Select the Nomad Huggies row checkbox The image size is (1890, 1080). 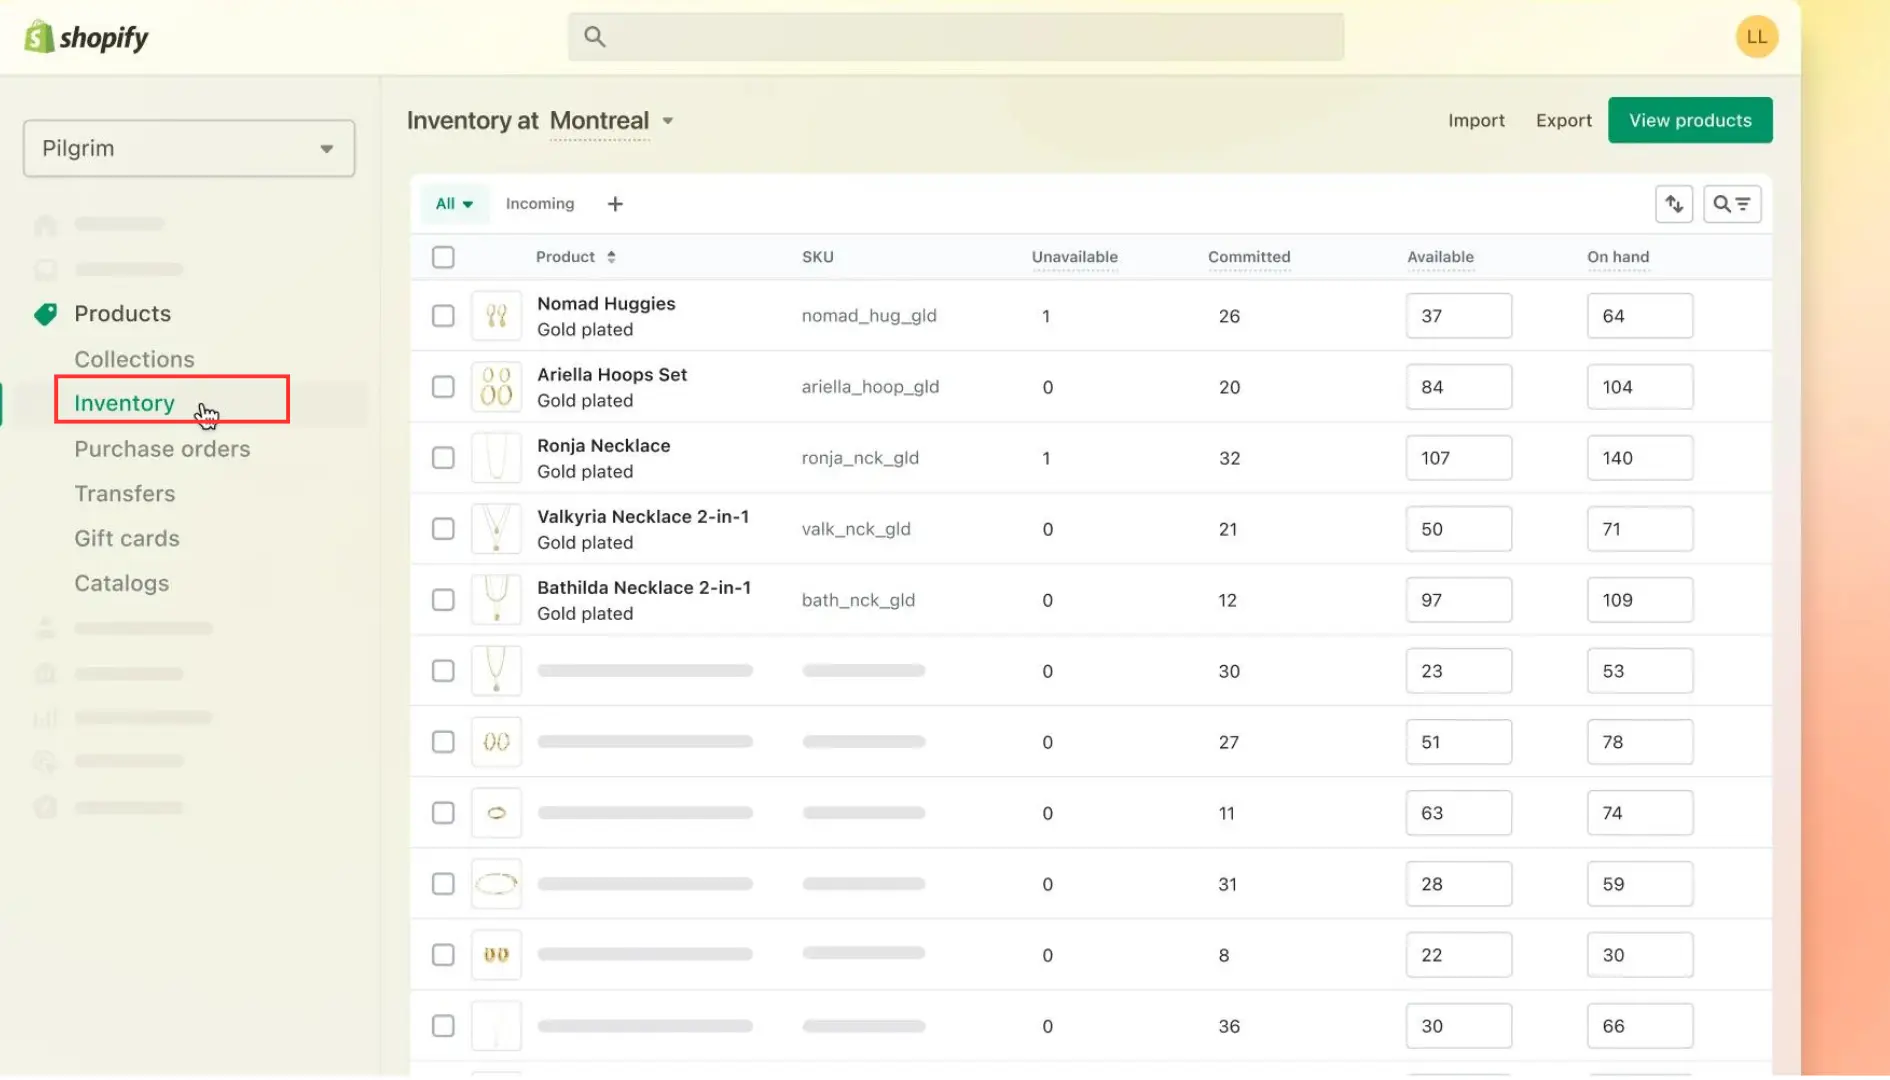click(443, 316)
